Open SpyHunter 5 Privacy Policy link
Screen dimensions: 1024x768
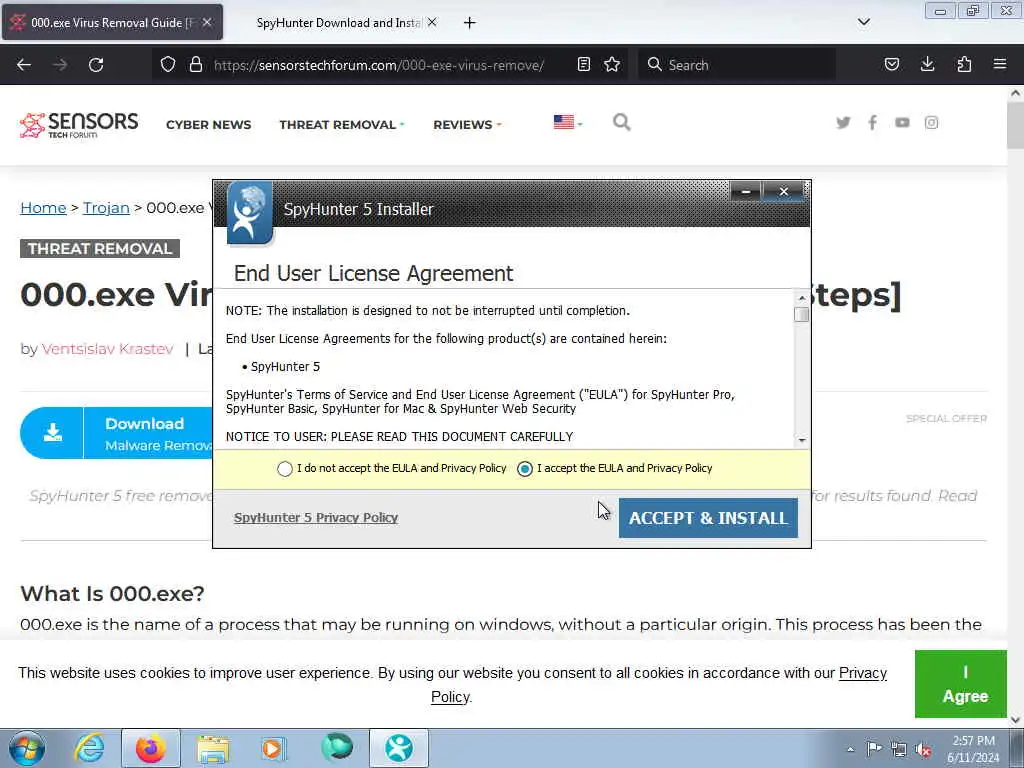(316, 517)
